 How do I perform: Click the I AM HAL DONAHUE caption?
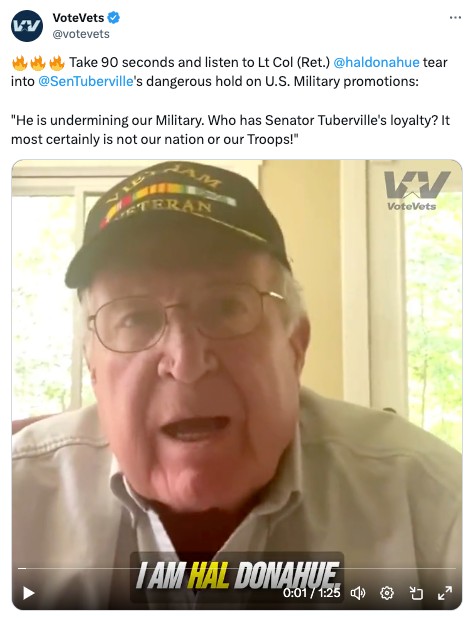click(237, 575)
